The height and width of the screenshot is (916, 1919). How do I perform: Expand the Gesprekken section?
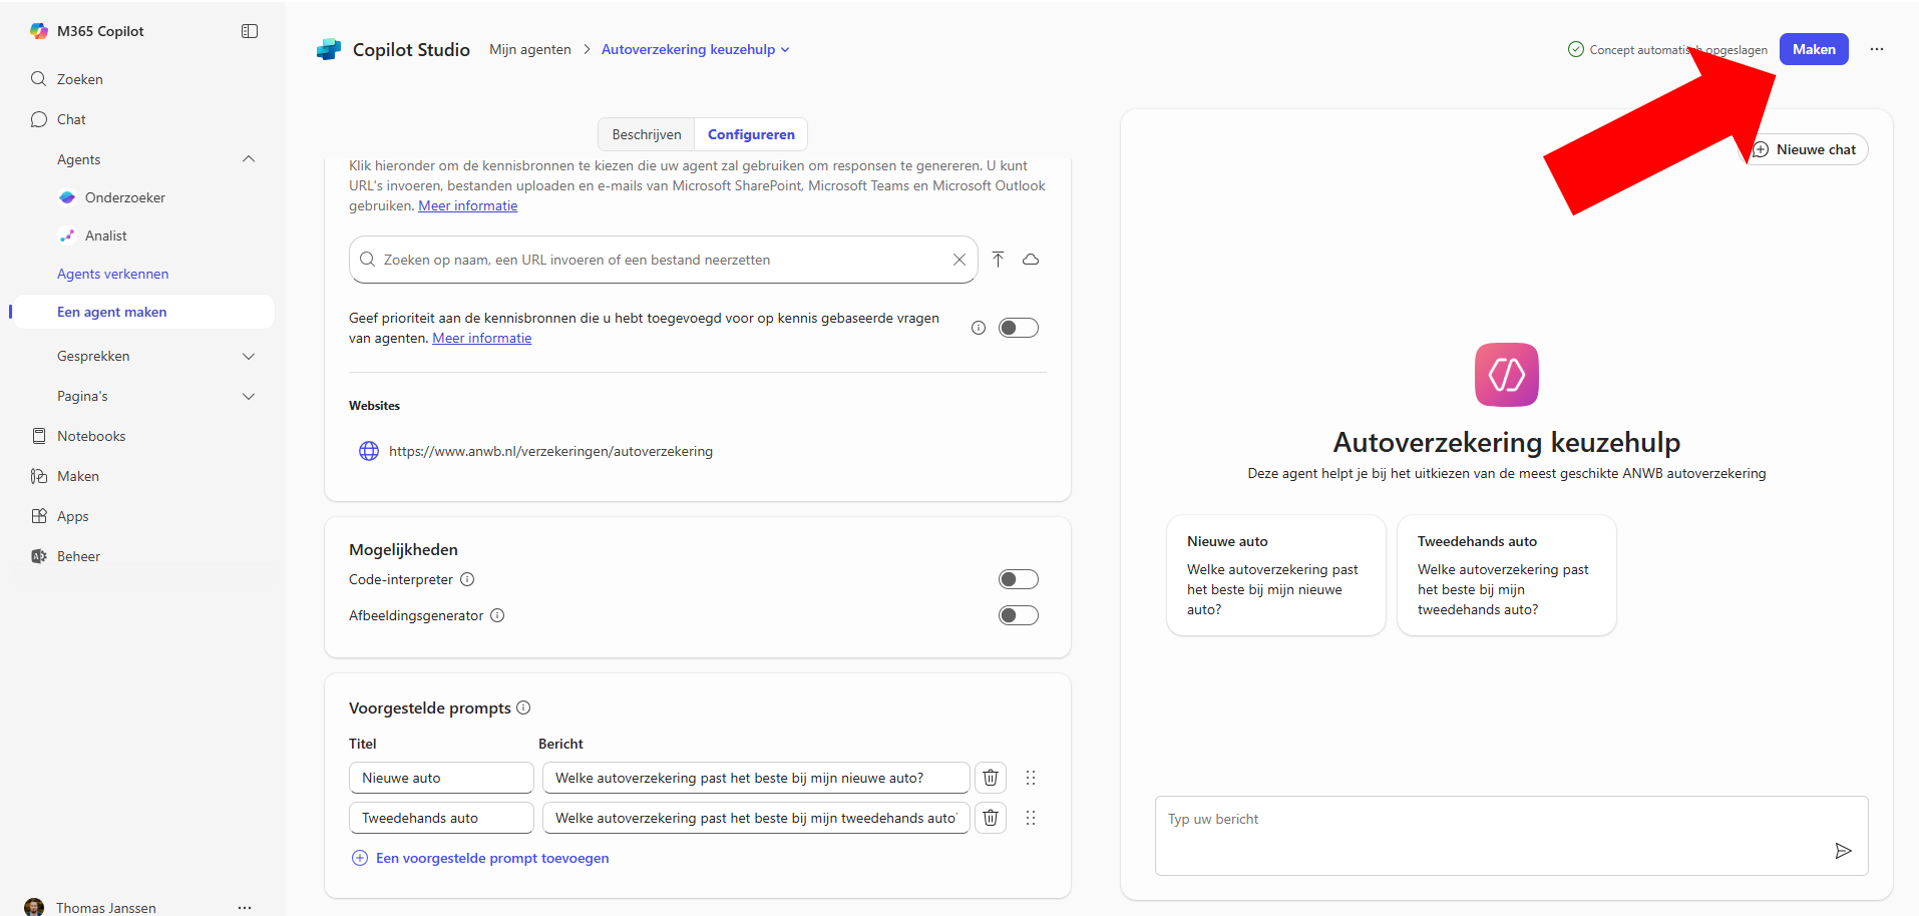[249, 356]
